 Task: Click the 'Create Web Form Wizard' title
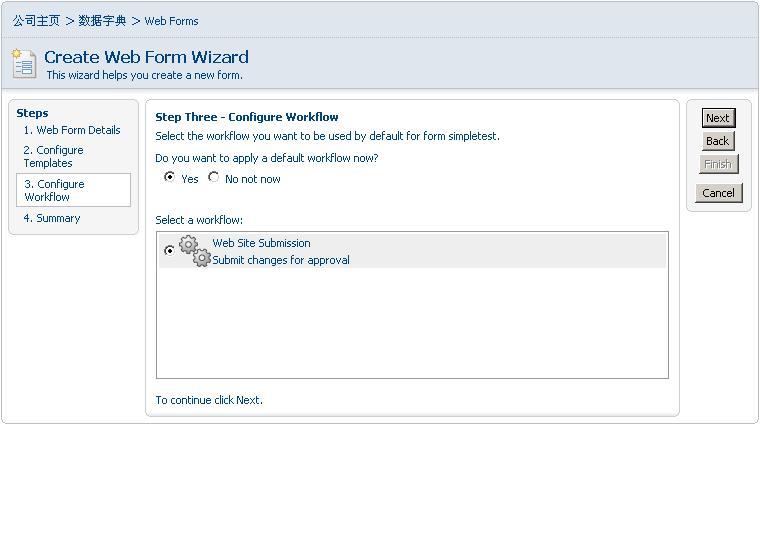click(146, 57)
